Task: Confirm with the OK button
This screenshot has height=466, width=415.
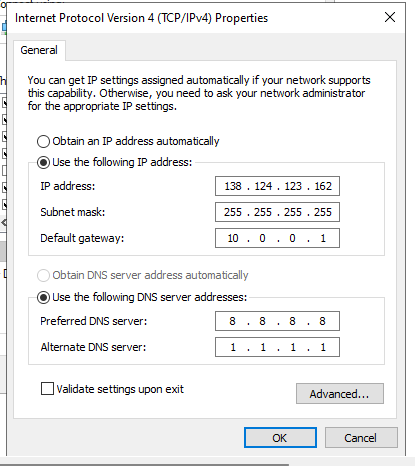Action: tap(280, 438)
